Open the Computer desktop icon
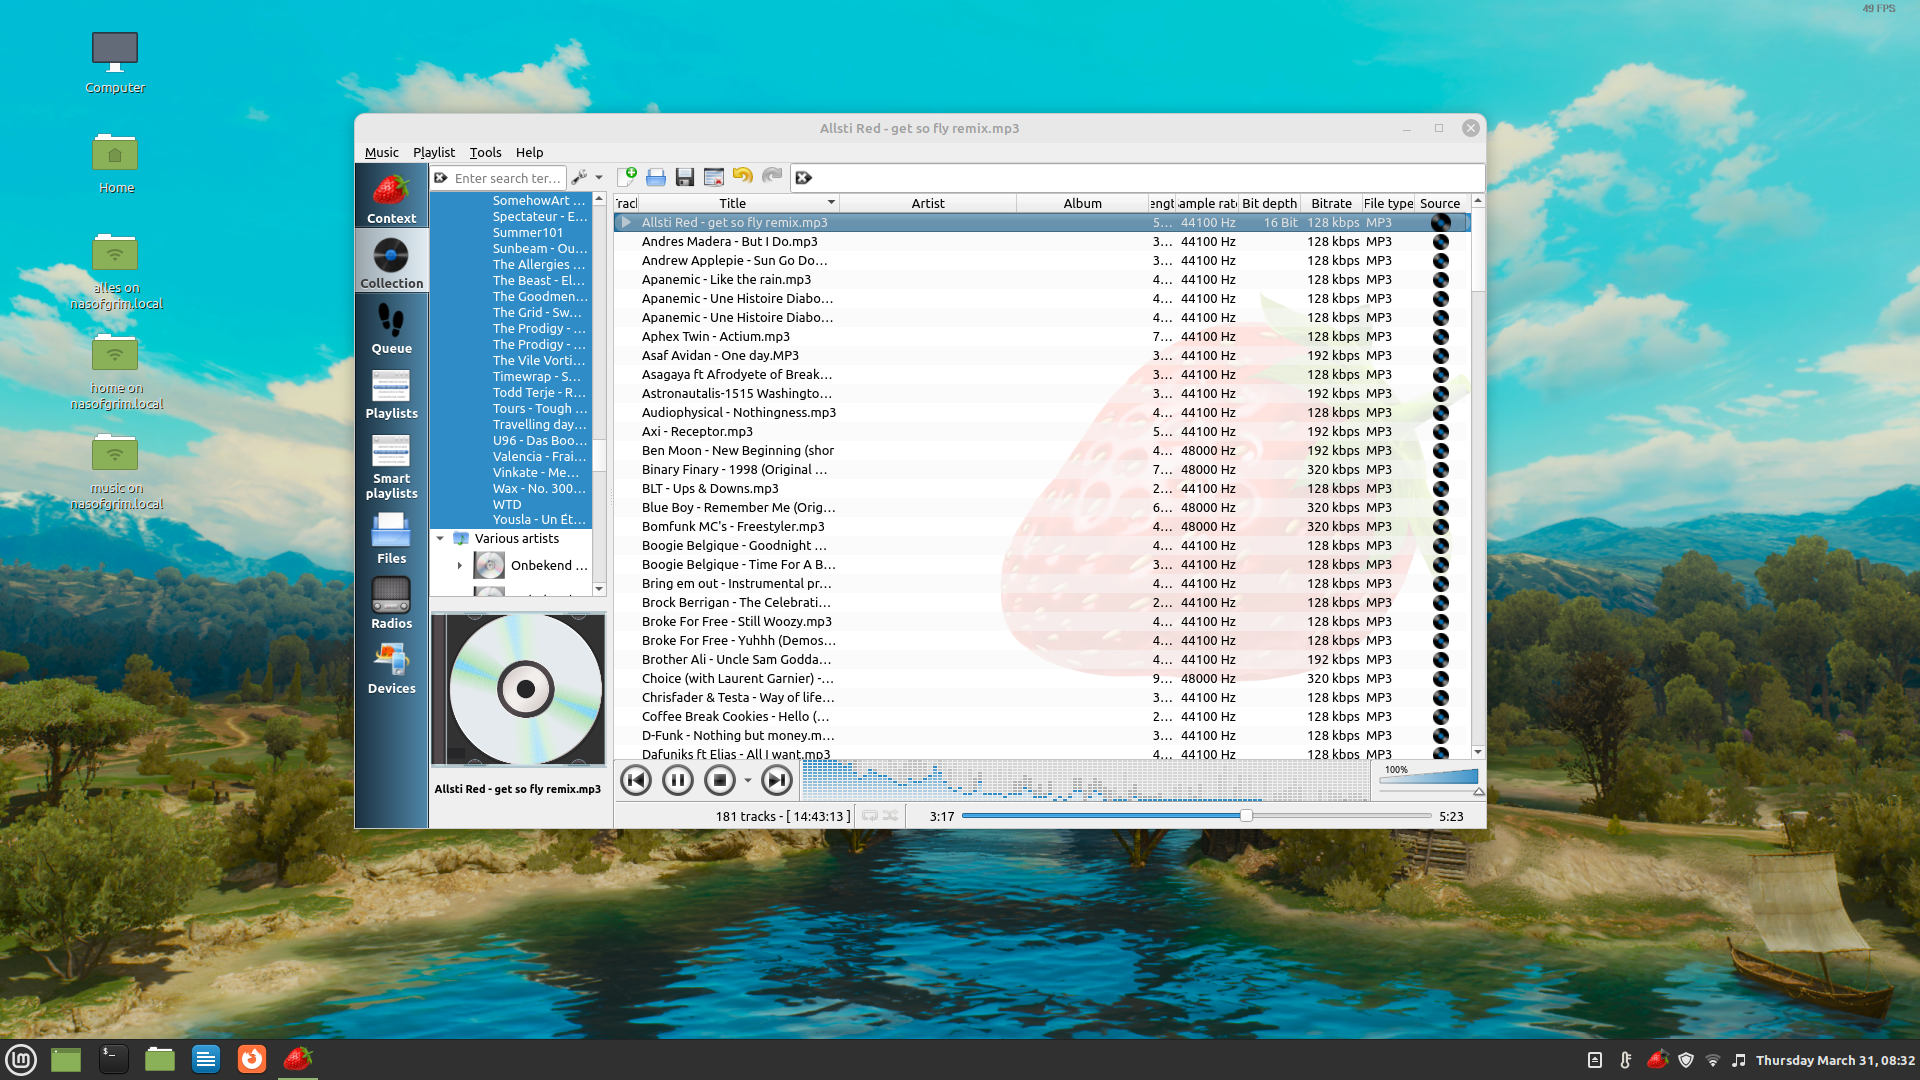1920x1080 pixels. (x=115, y=62)
